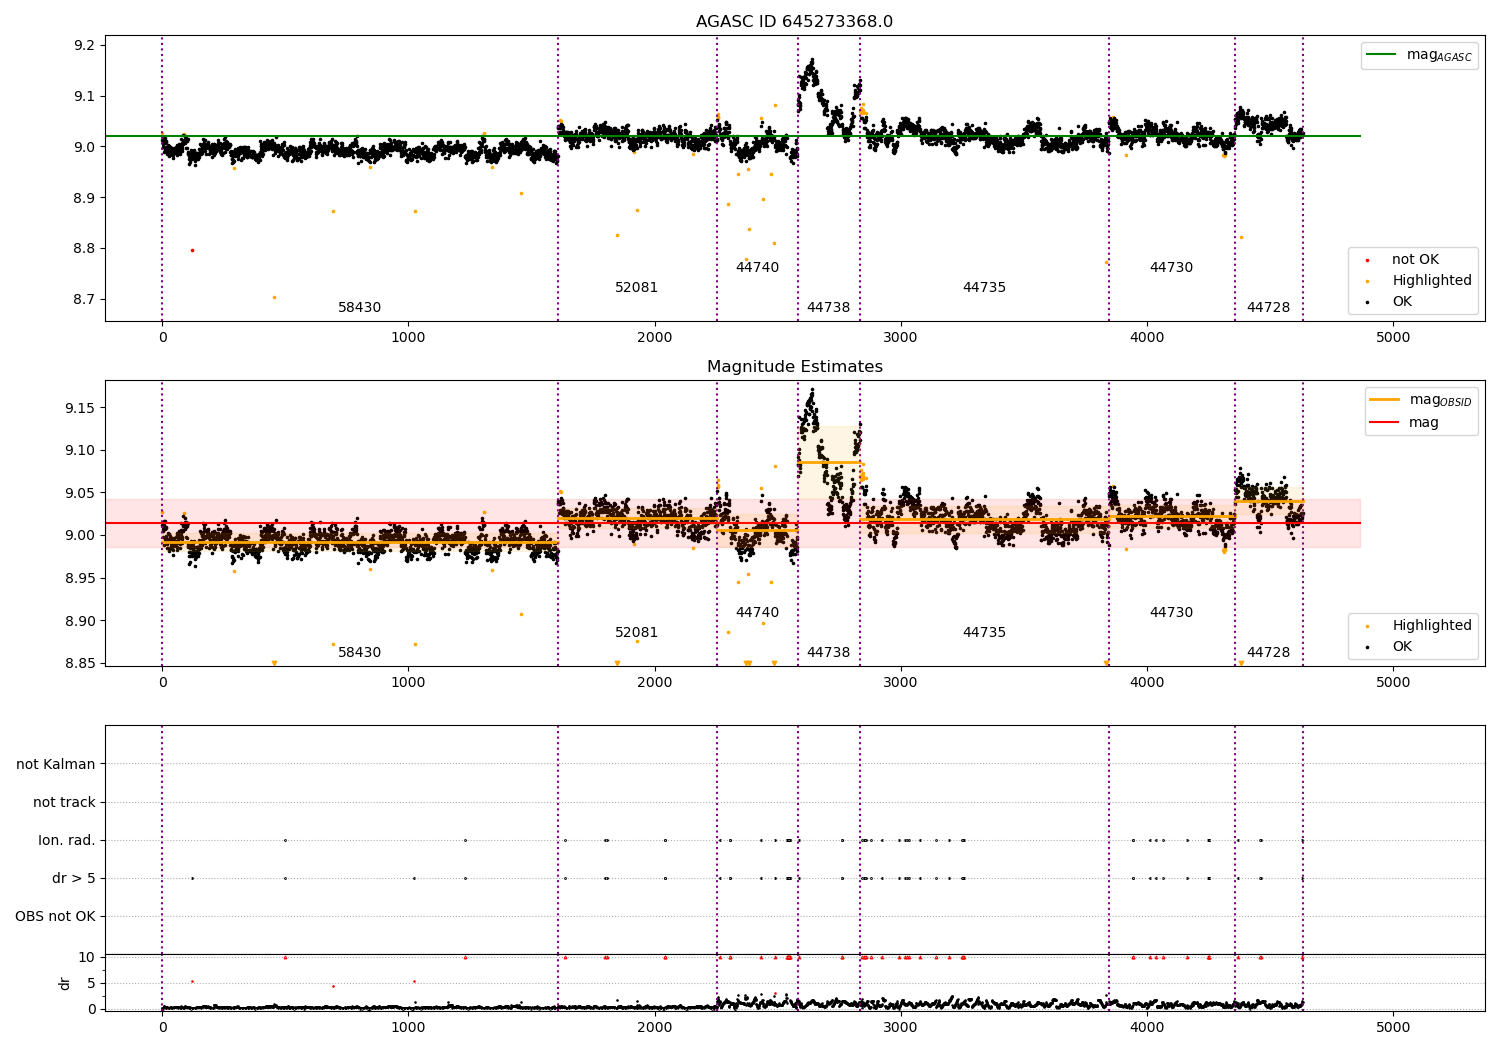Image resolution: width=1500 pixels, height=1050 pixels.
Task: Click the 'Ion. rad.' row label
Action: click(x=67, y=840)
